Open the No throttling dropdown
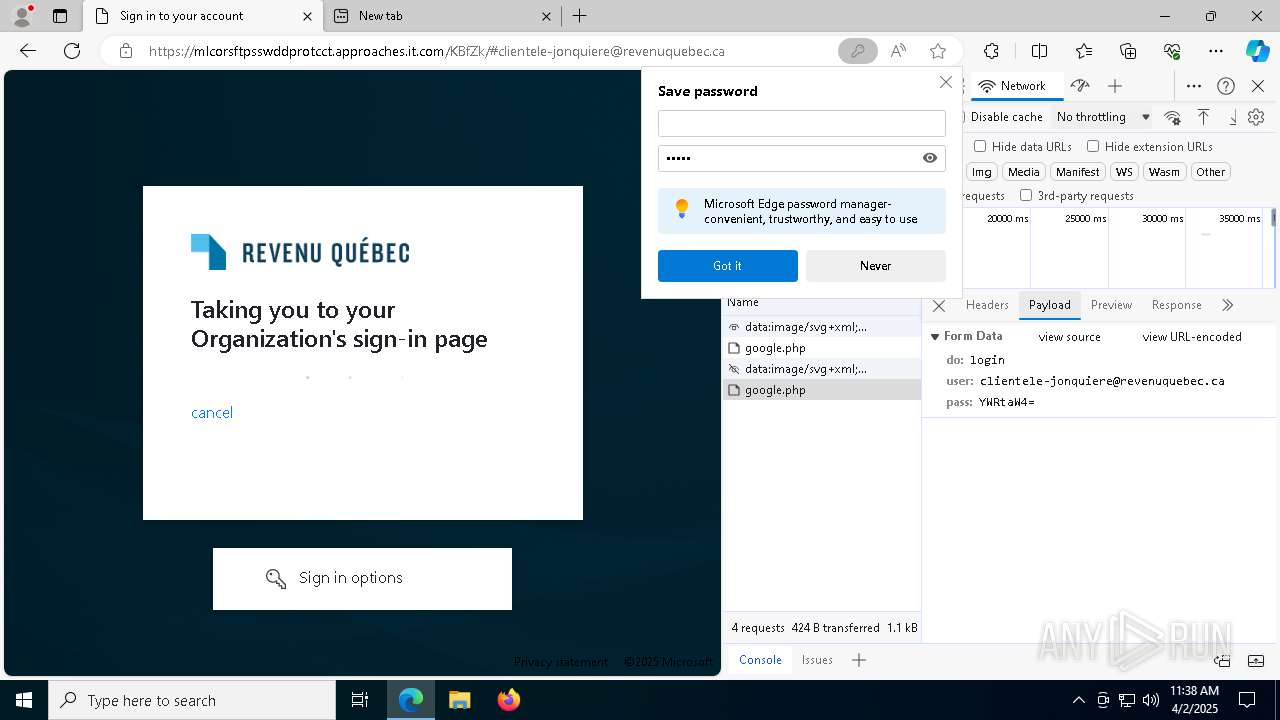Image resolution: width=1280 pixels, height=720 pixels. (x=1103, y=117)
